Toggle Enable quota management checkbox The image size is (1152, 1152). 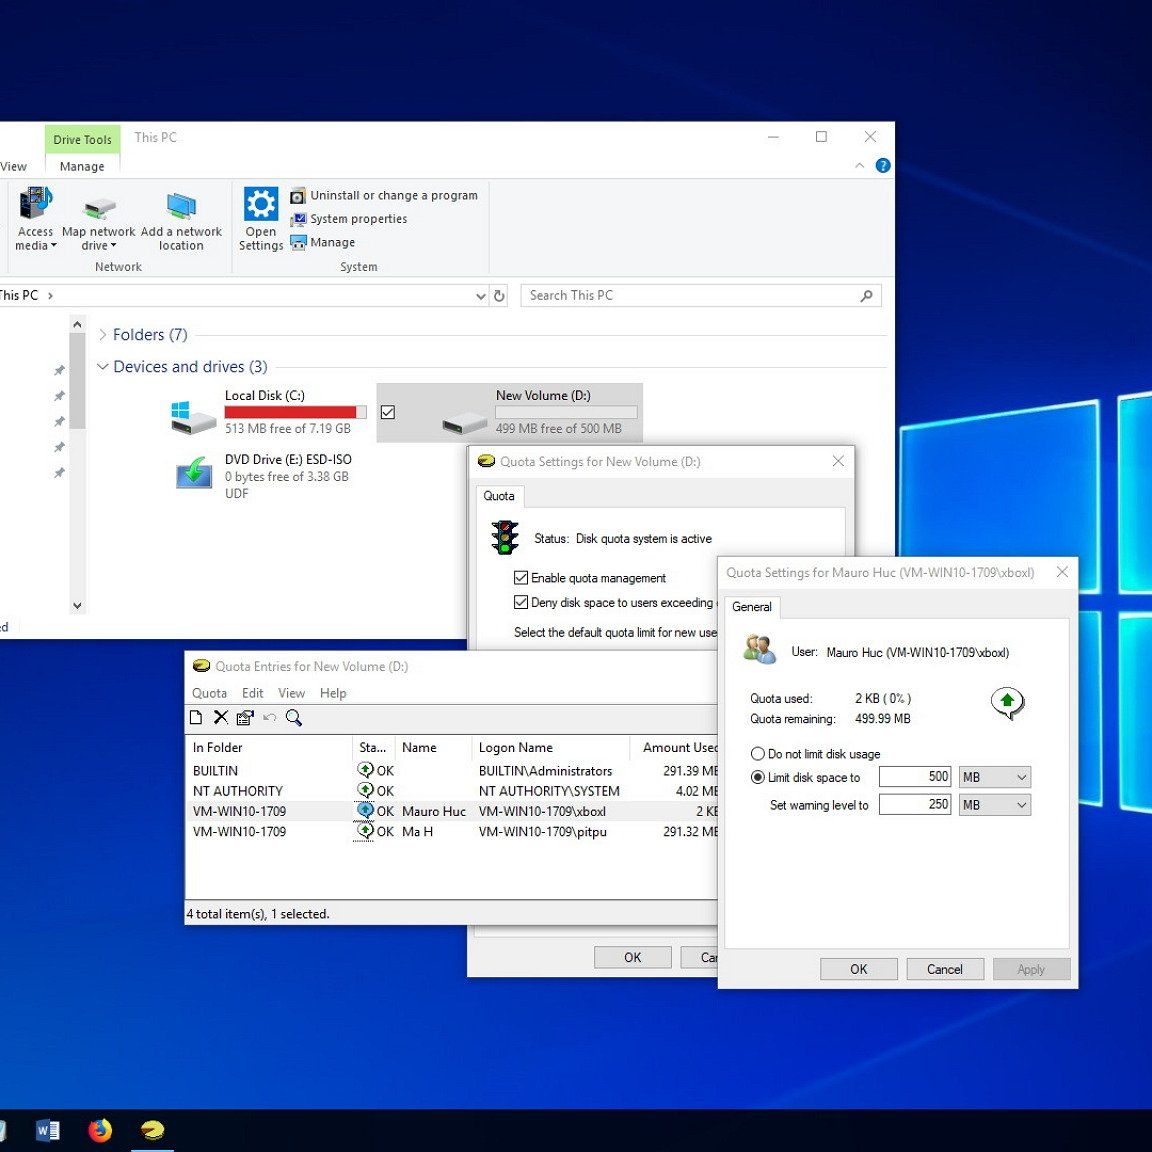tap(521, 578)
